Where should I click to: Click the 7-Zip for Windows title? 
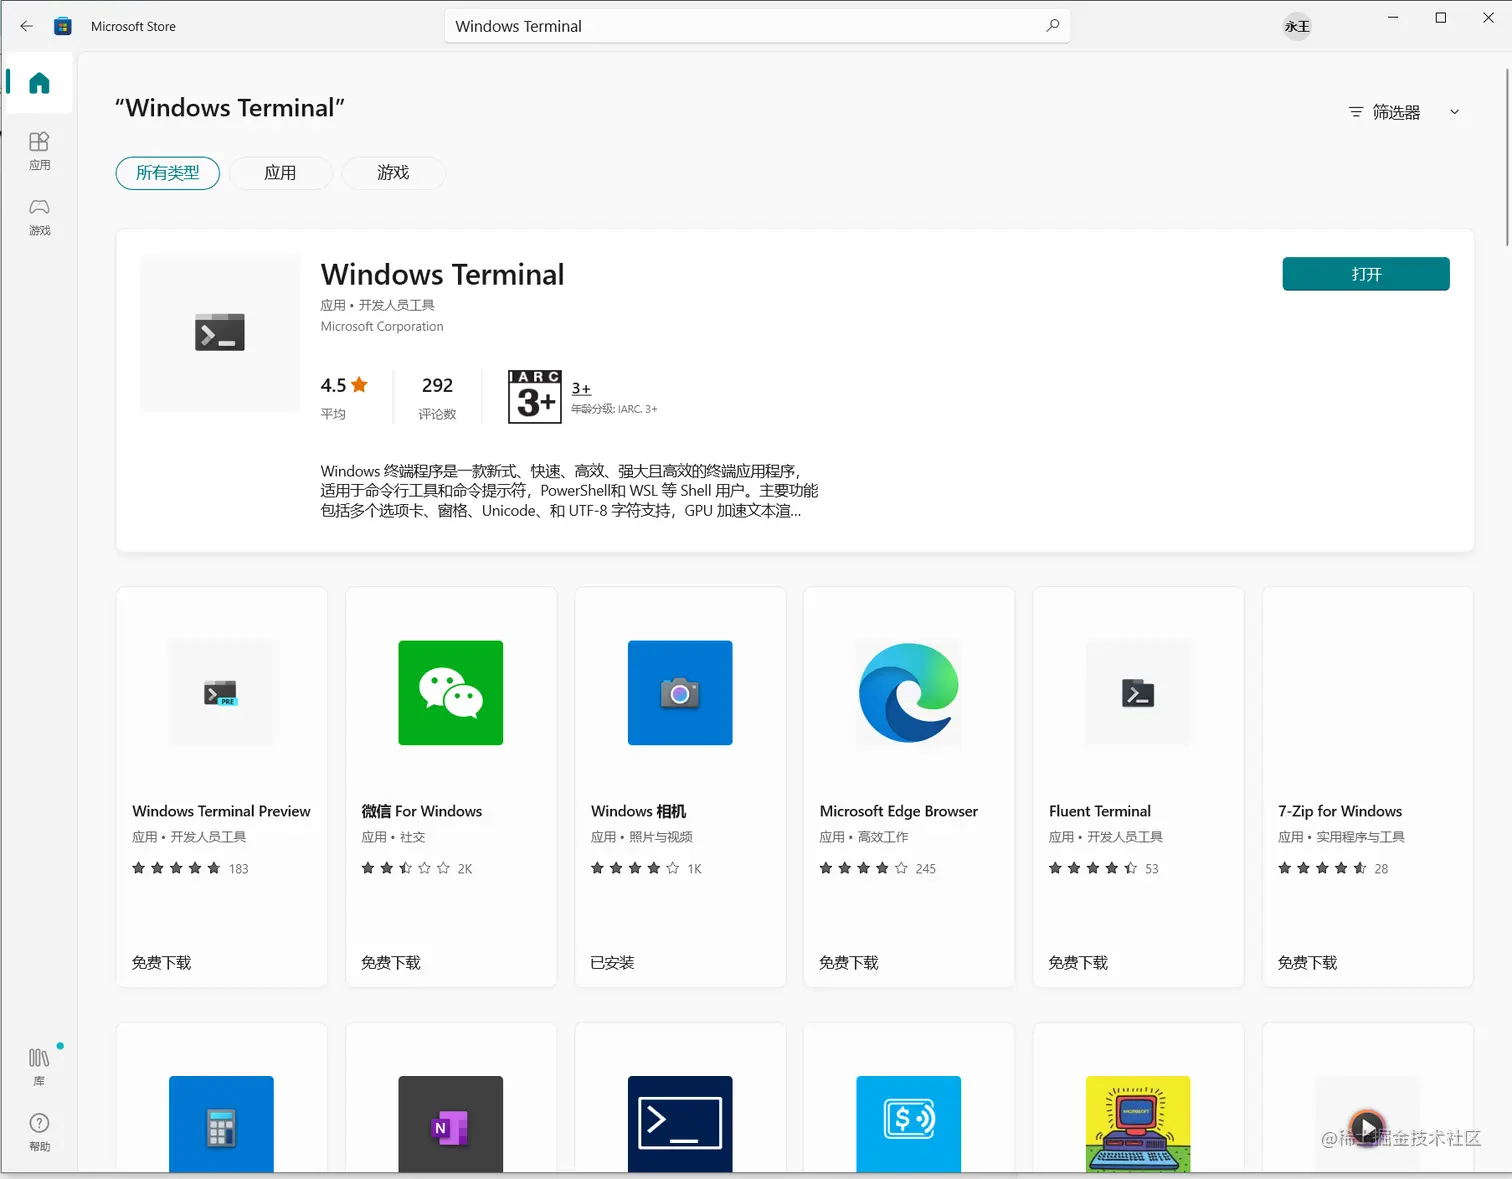click(1340, 811)
